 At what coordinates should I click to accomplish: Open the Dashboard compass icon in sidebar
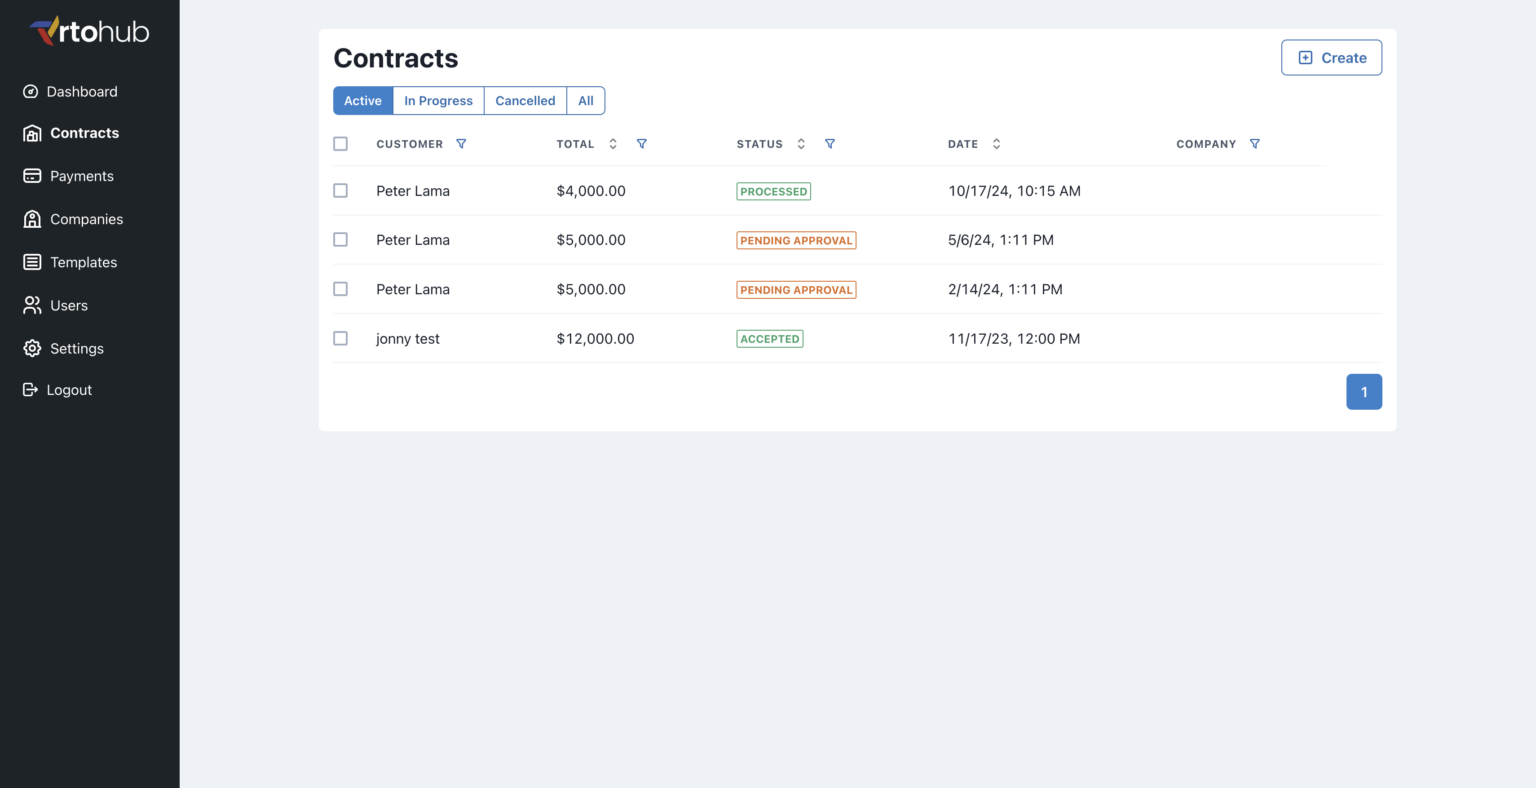point(31,92)
